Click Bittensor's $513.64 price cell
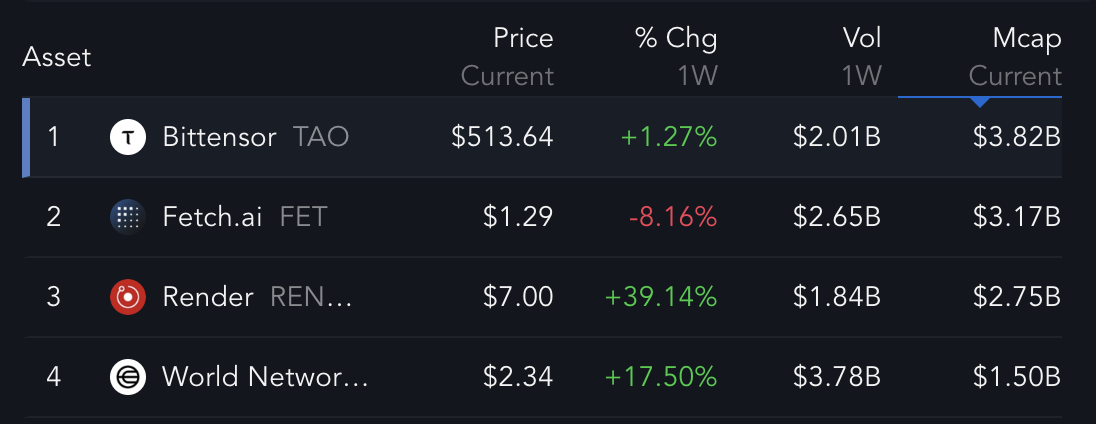The width and height of the screenshot is (1096, 424). [x=502, y=137]
